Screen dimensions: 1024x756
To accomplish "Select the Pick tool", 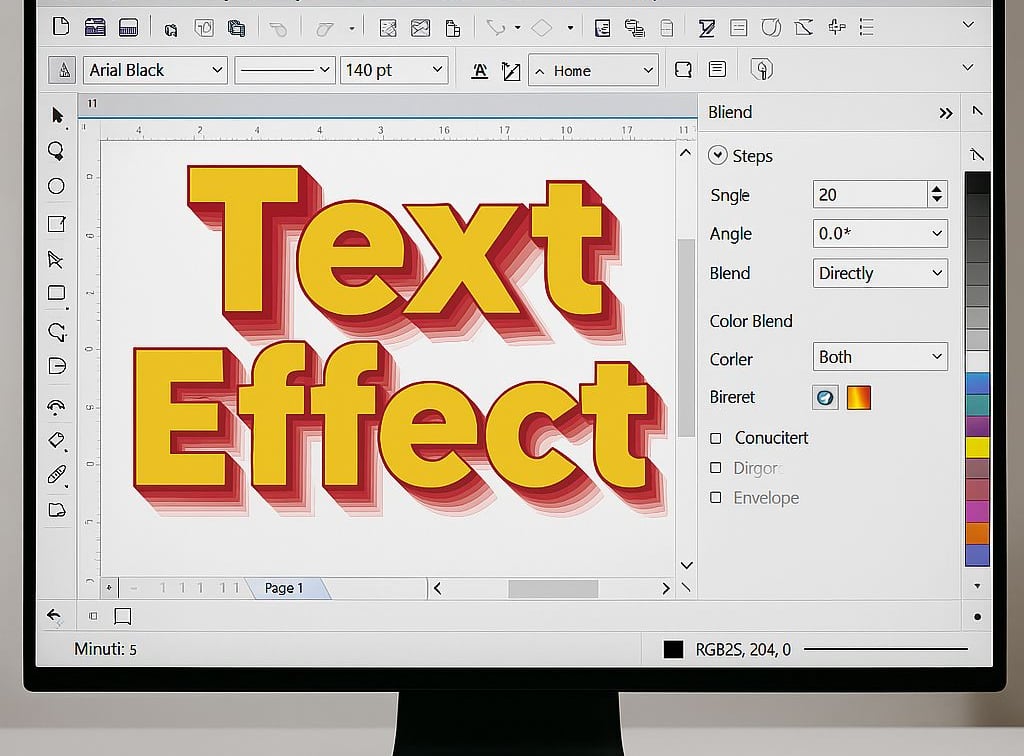I will coord(57,115).
